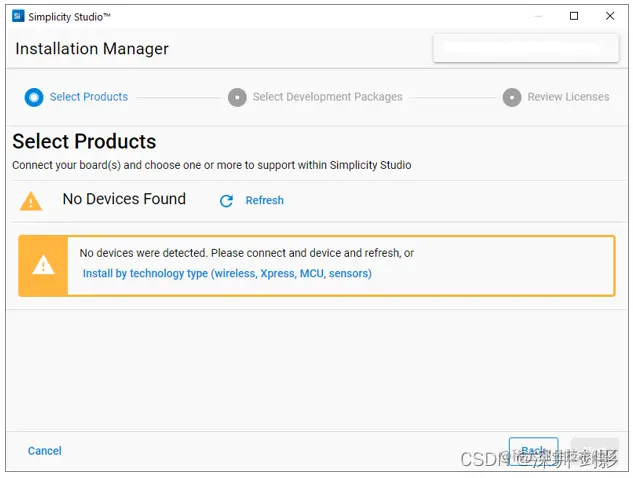Click the Review Licenses step circle icon
The width and height of the screenshot is (633, 478).
pyautogui.click(x=512, y=97)
